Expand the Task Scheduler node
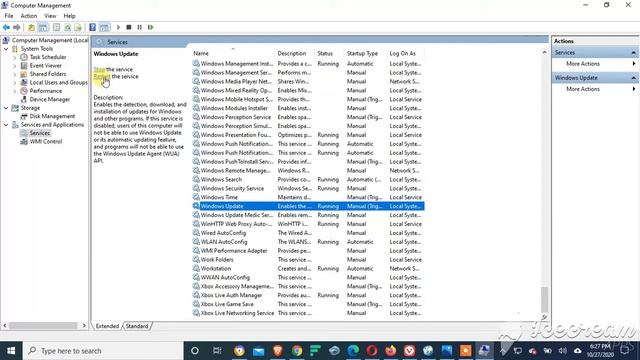This screenshot has width=640, height=360. click(x=15, y=57)
